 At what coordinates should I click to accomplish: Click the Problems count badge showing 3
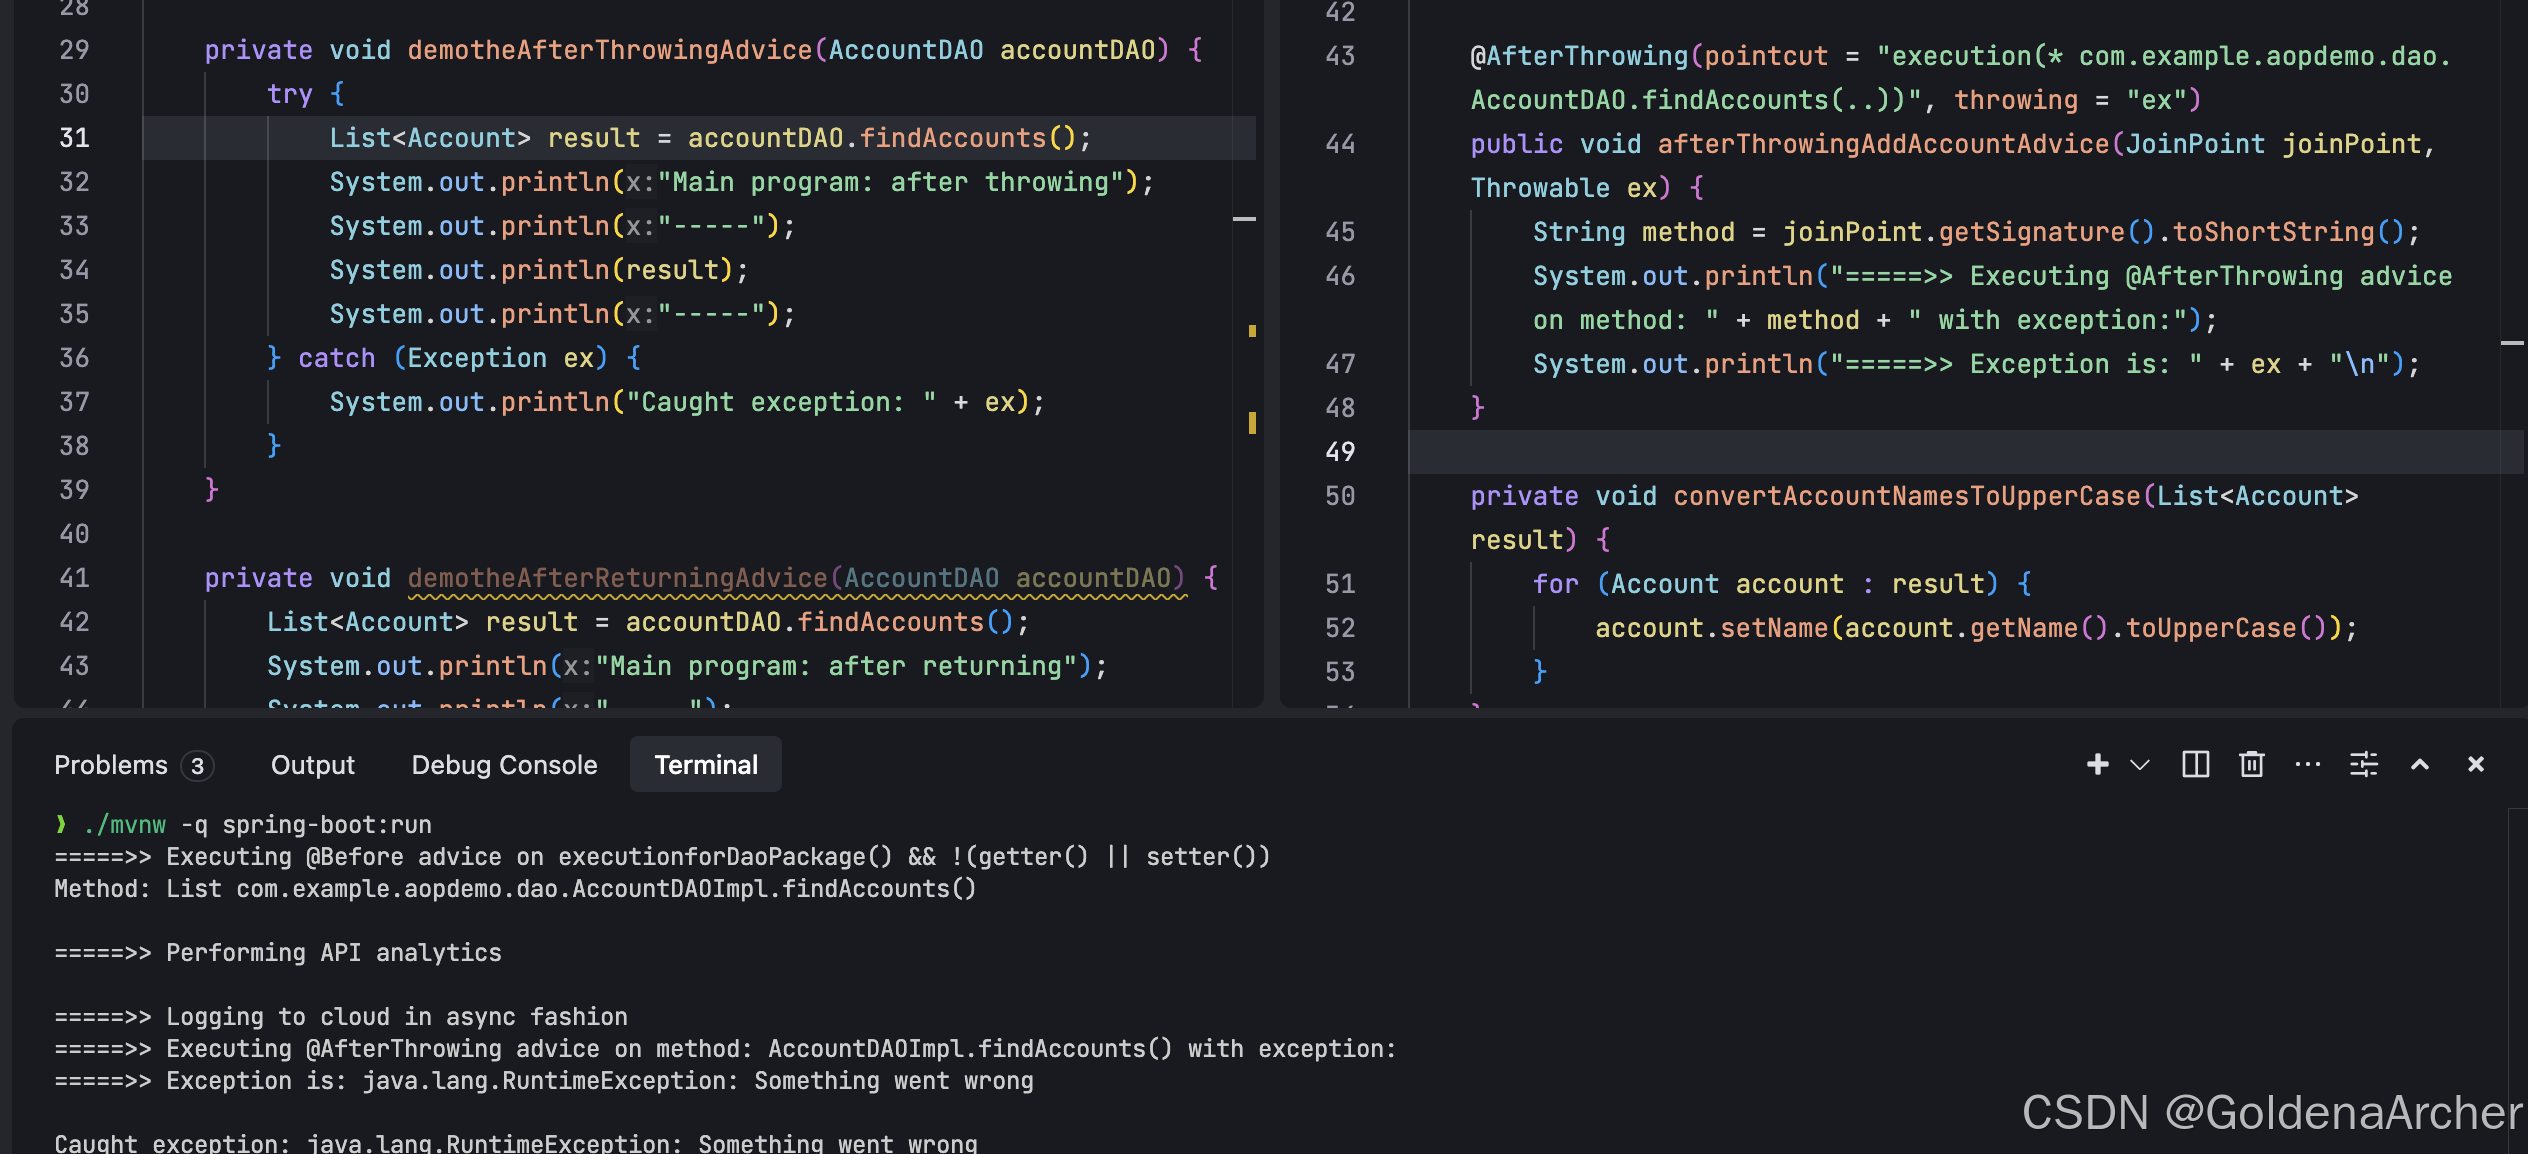(197, 766)
